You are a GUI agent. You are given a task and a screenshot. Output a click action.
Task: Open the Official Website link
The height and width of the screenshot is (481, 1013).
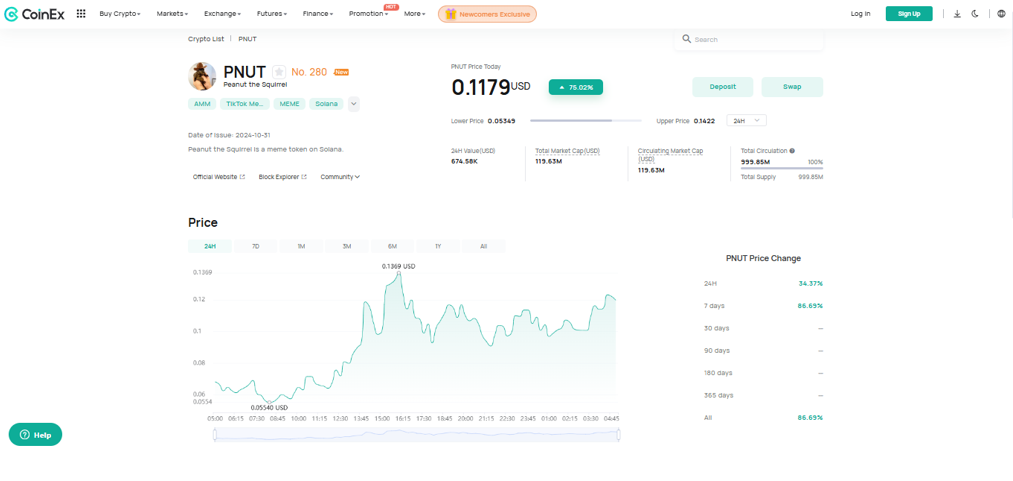(218, 177)
